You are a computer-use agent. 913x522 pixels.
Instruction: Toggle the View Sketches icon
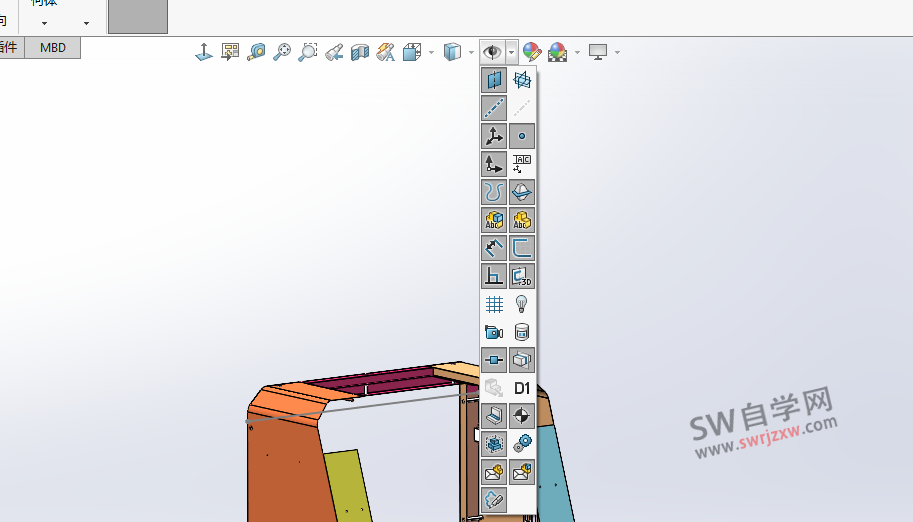click(522, 248)
